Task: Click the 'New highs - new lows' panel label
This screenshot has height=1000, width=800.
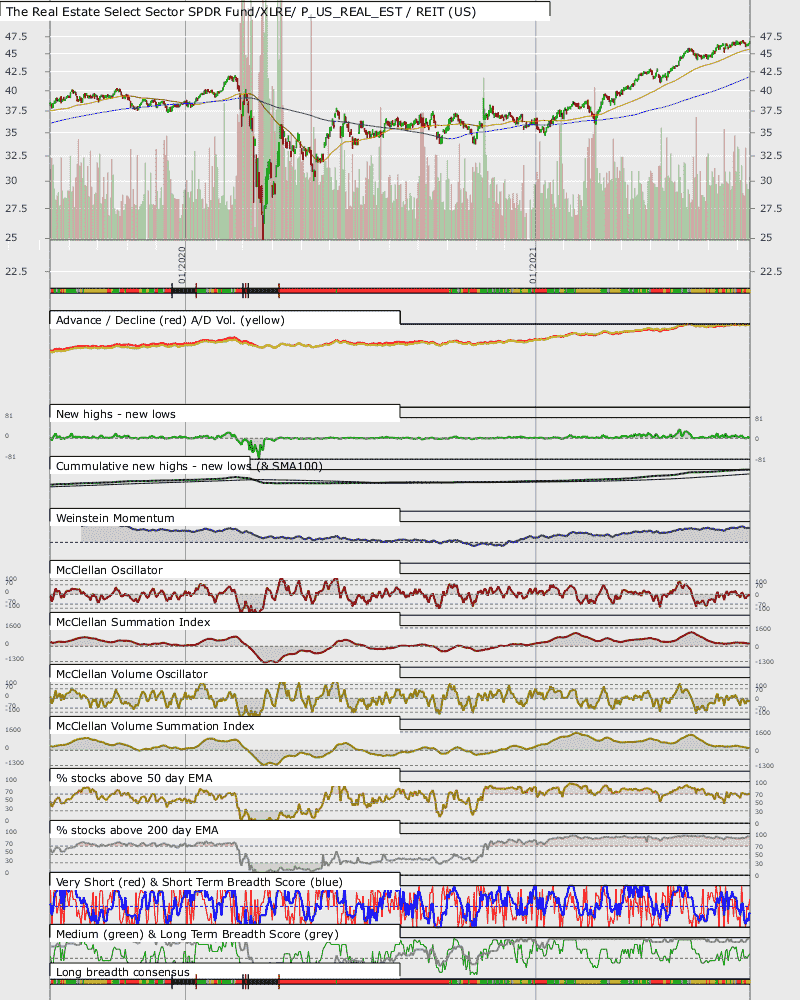Action: tap(115, 414)
